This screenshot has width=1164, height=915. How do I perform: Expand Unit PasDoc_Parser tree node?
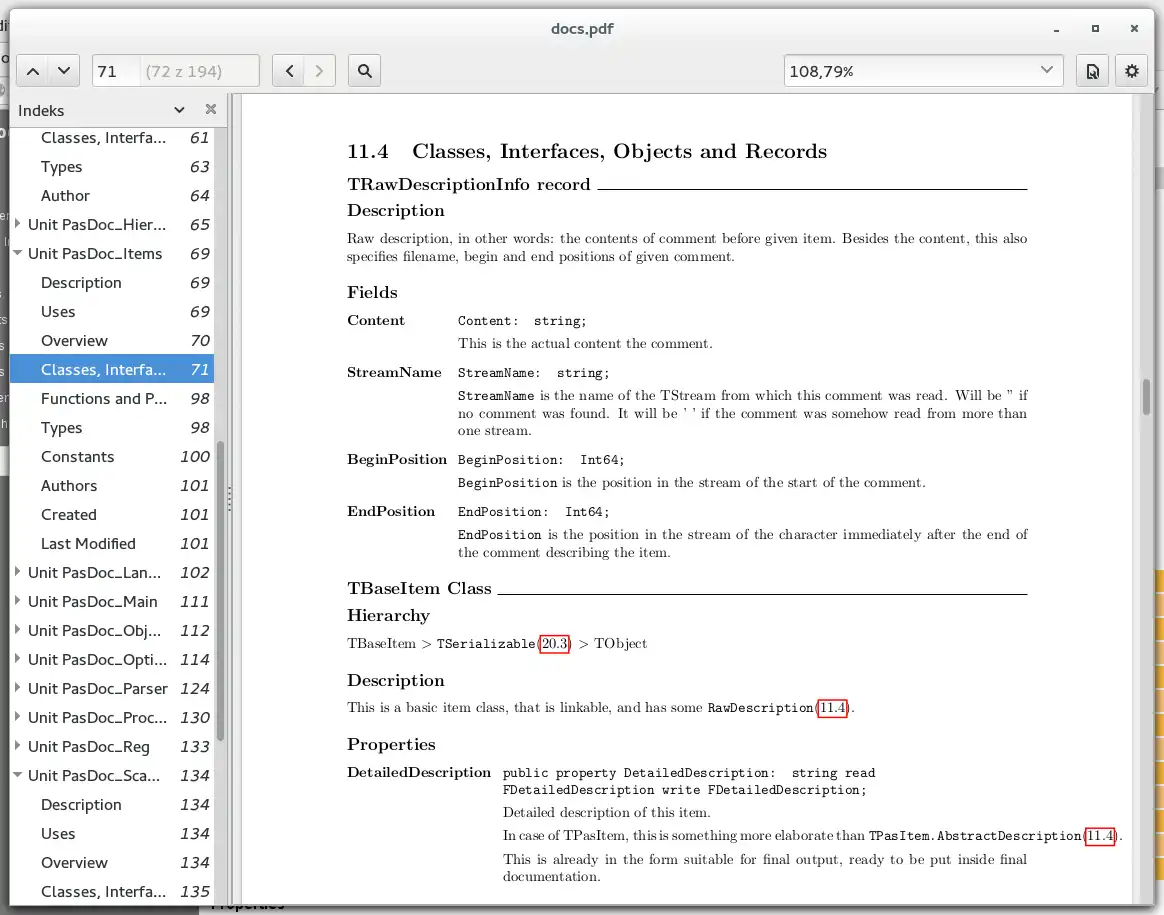click(x=17, y=687)
